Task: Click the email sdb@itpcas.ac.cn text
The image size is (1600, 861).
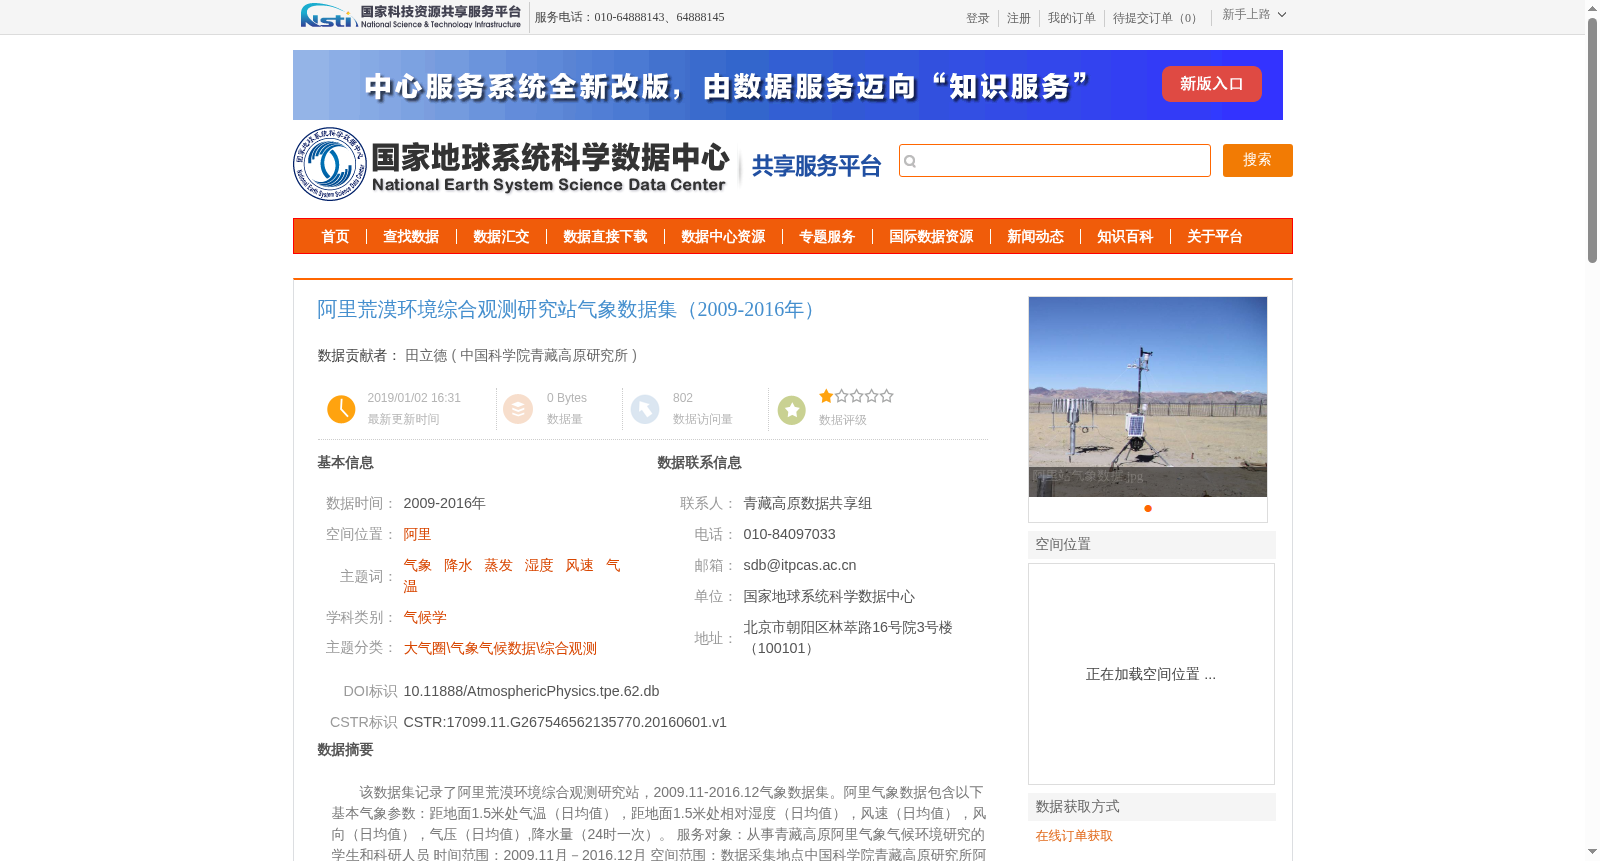Action: [x=800, y=565]
